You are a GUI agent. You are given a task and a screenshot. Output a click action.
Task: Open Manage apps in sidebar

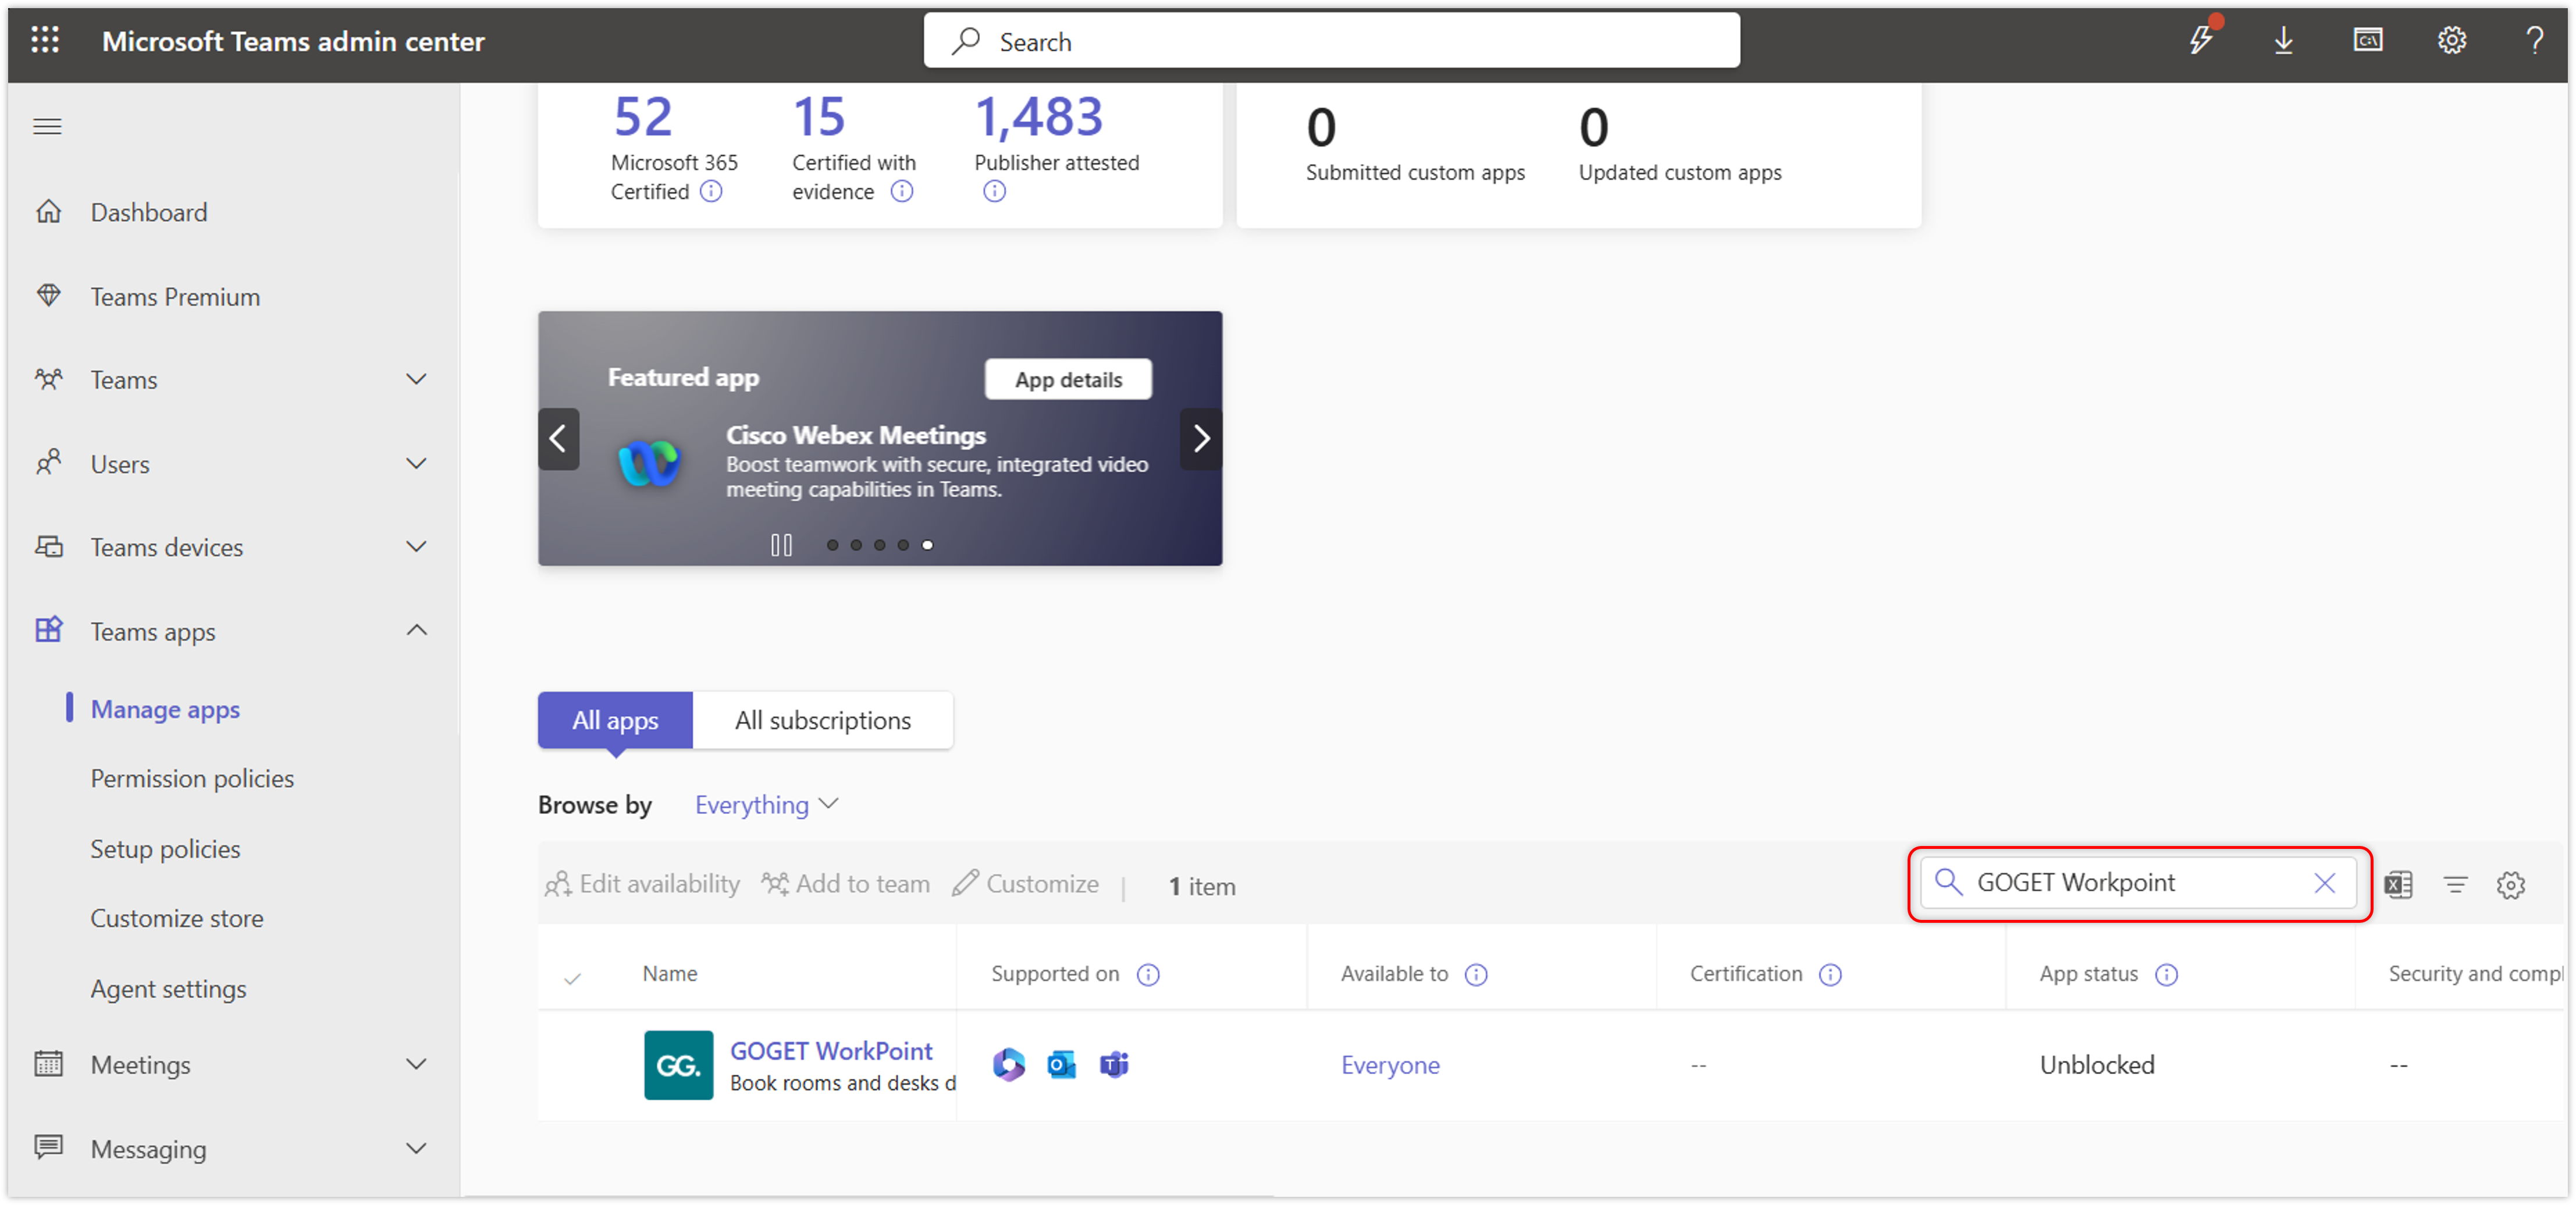point(165,709)
